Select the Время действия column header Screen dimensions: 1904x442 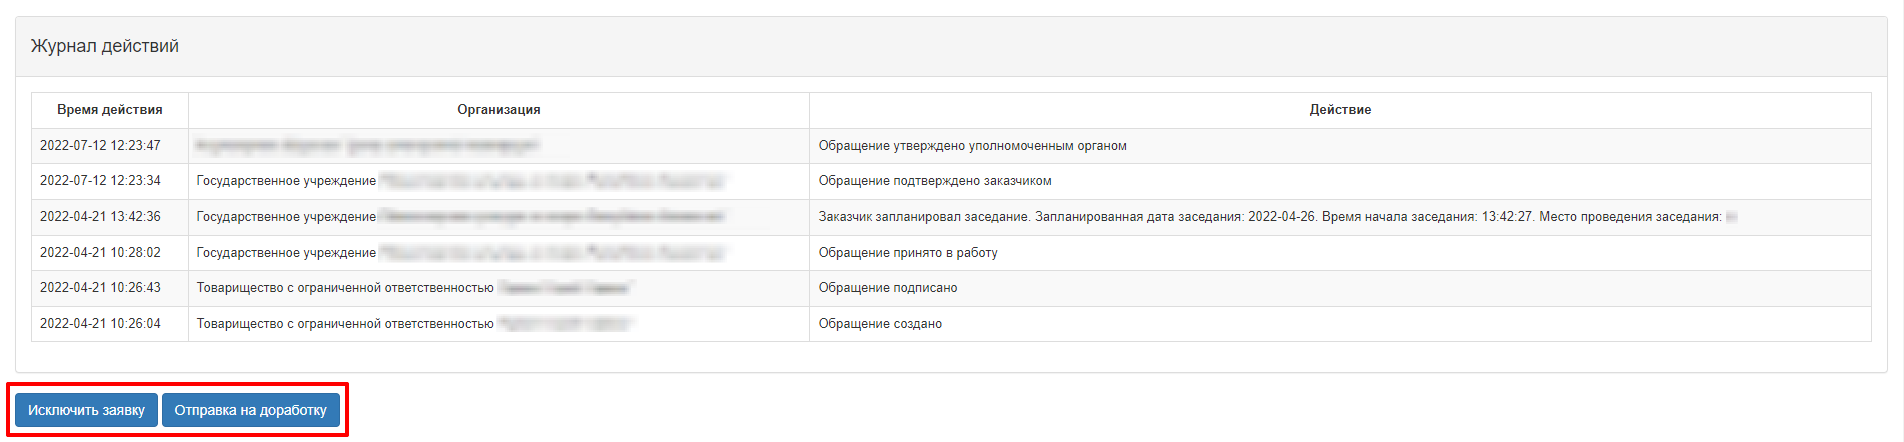click(110, 110)
